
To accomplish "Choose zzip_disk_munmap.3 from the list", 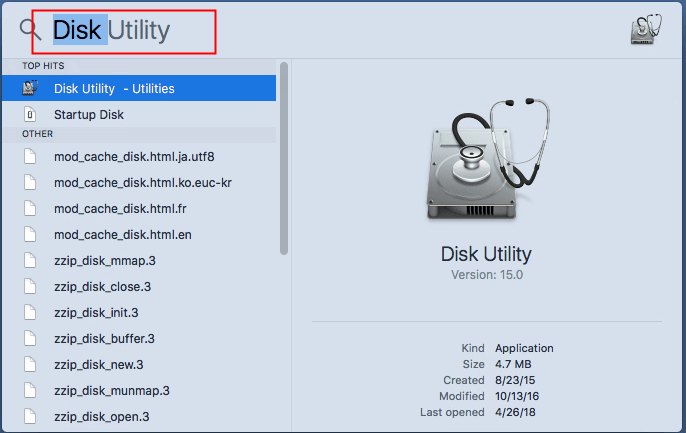I will point(139,391).
